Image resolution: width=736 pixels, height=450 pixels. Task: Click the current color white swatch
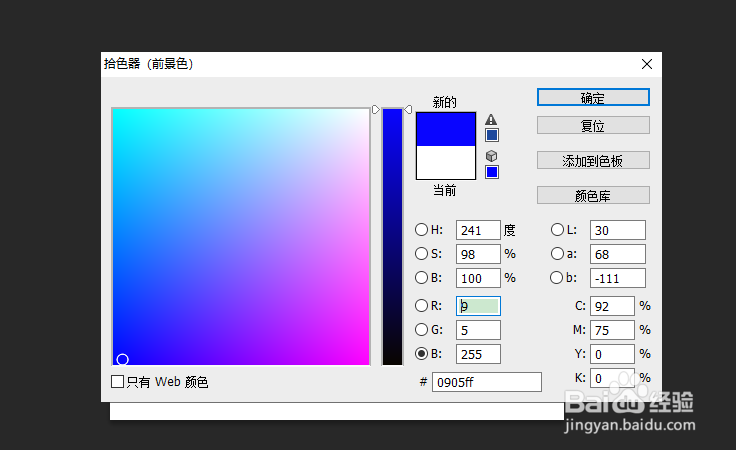point(446,162)
